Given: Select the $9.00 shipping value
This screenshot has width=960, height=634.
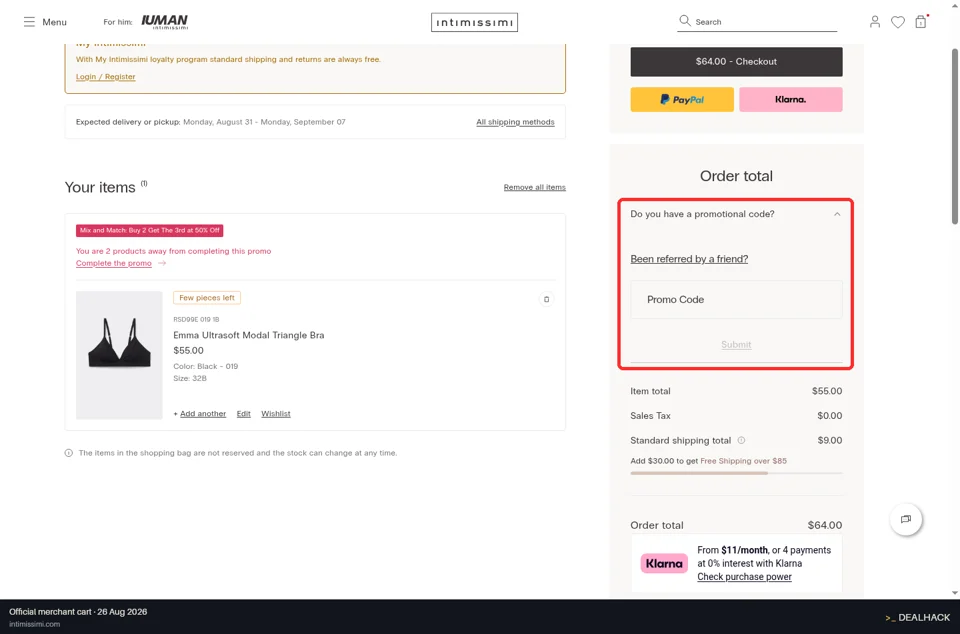Looking at the screenshot, I should coord(830,440).
